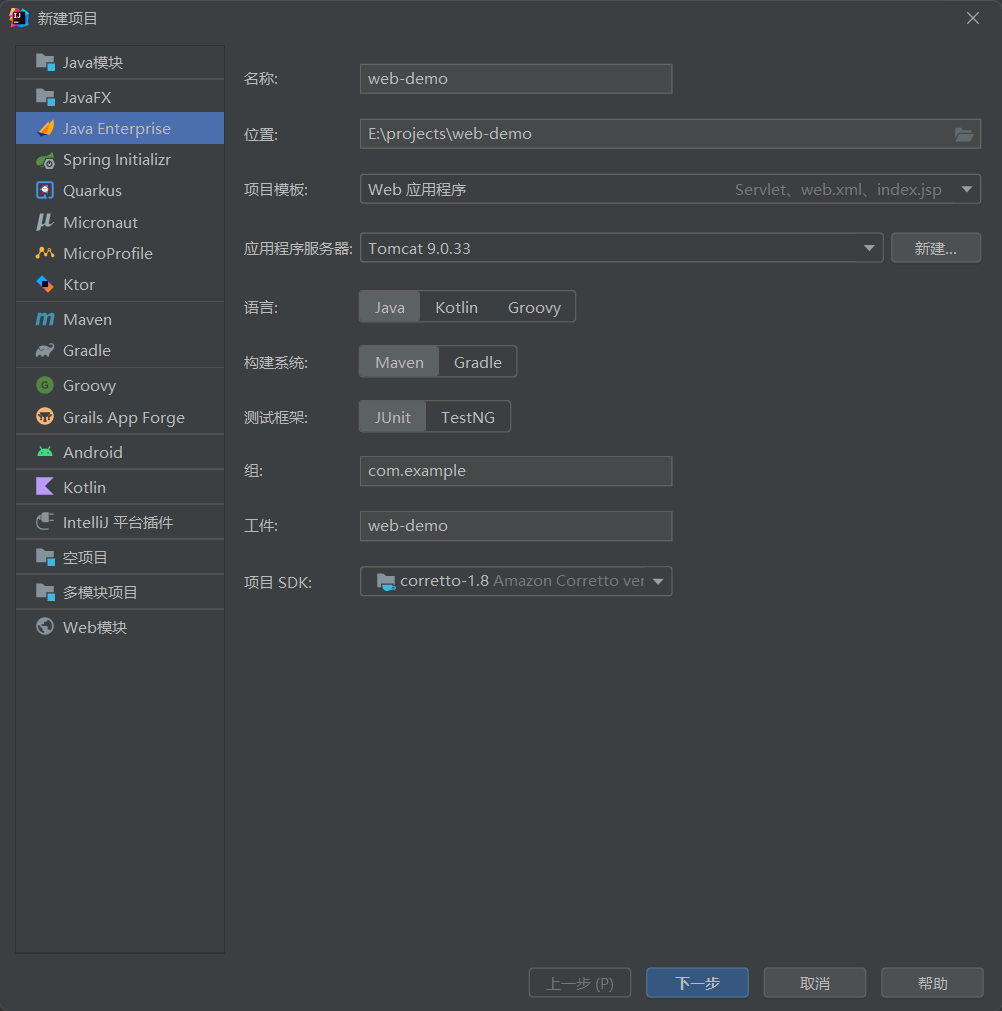Open the Java模块 project type
1002x1011 pixels.
point(120,63)
